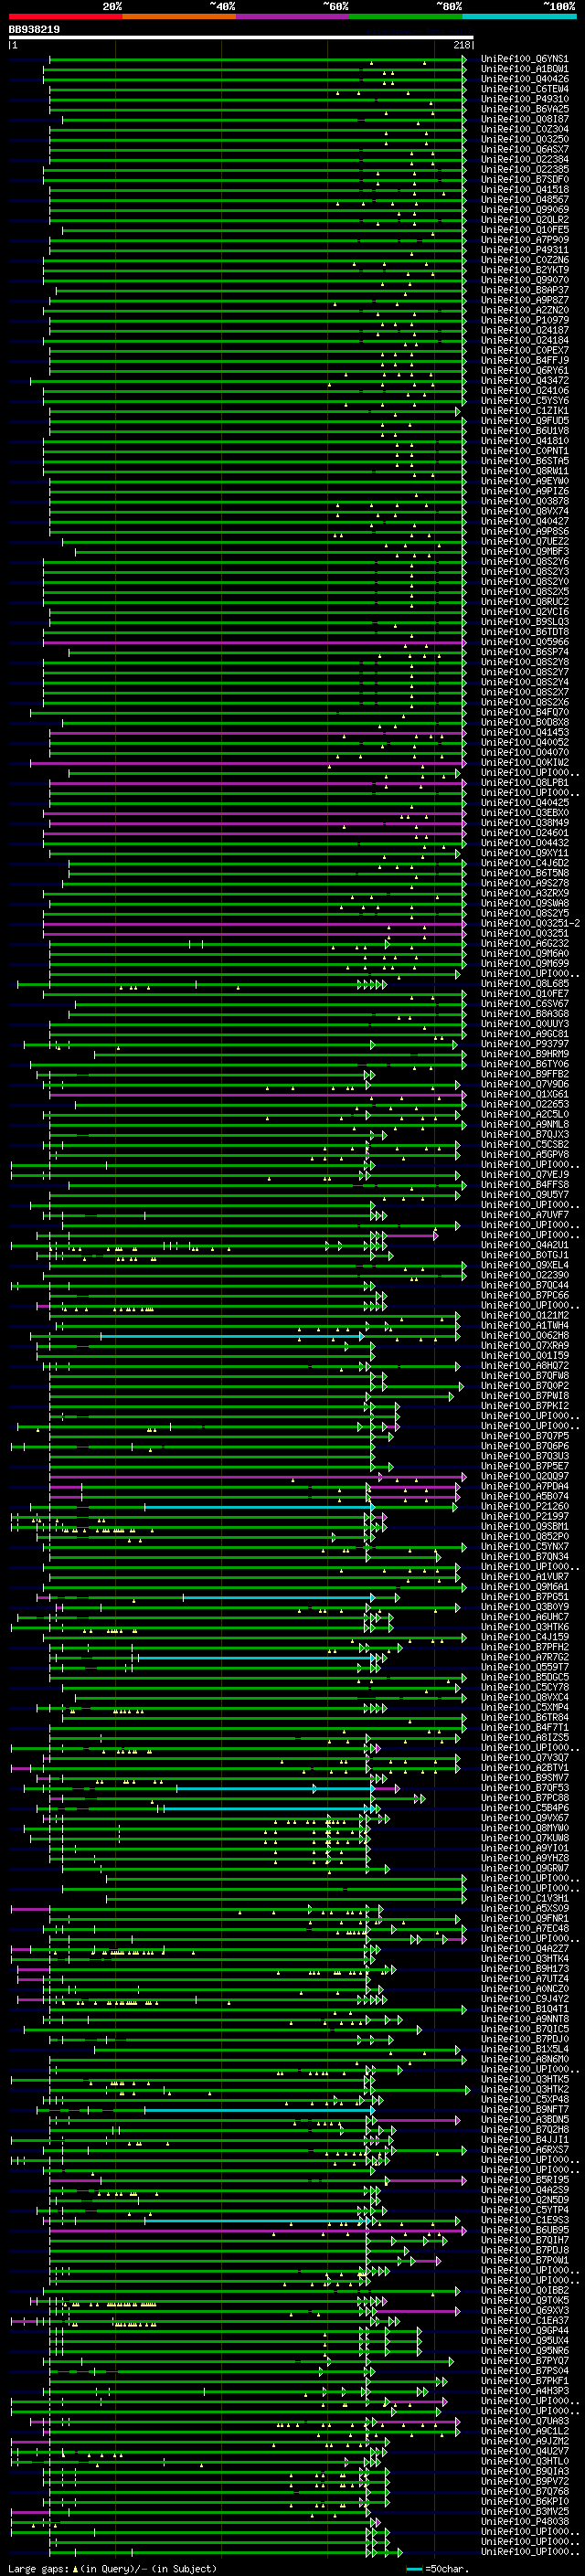View entry UniRef100_A7P909
The width and height of the screenshot is (585, 2576).
[x=524, y=240]
